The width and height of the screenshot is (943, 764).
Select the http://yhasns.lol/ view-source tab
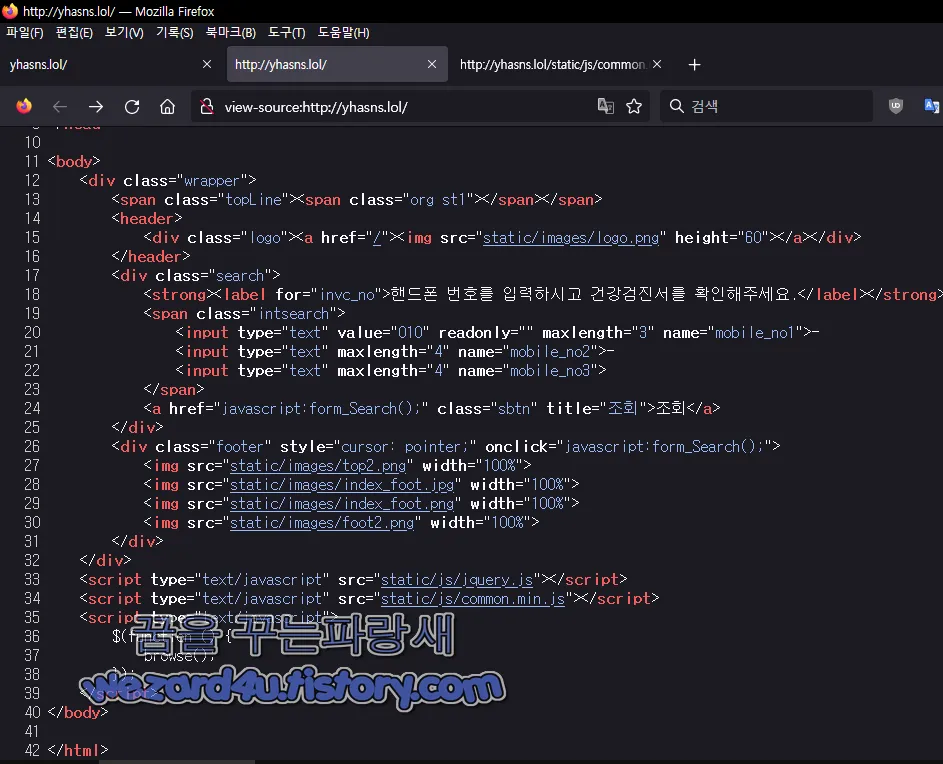tap(337, 64)
